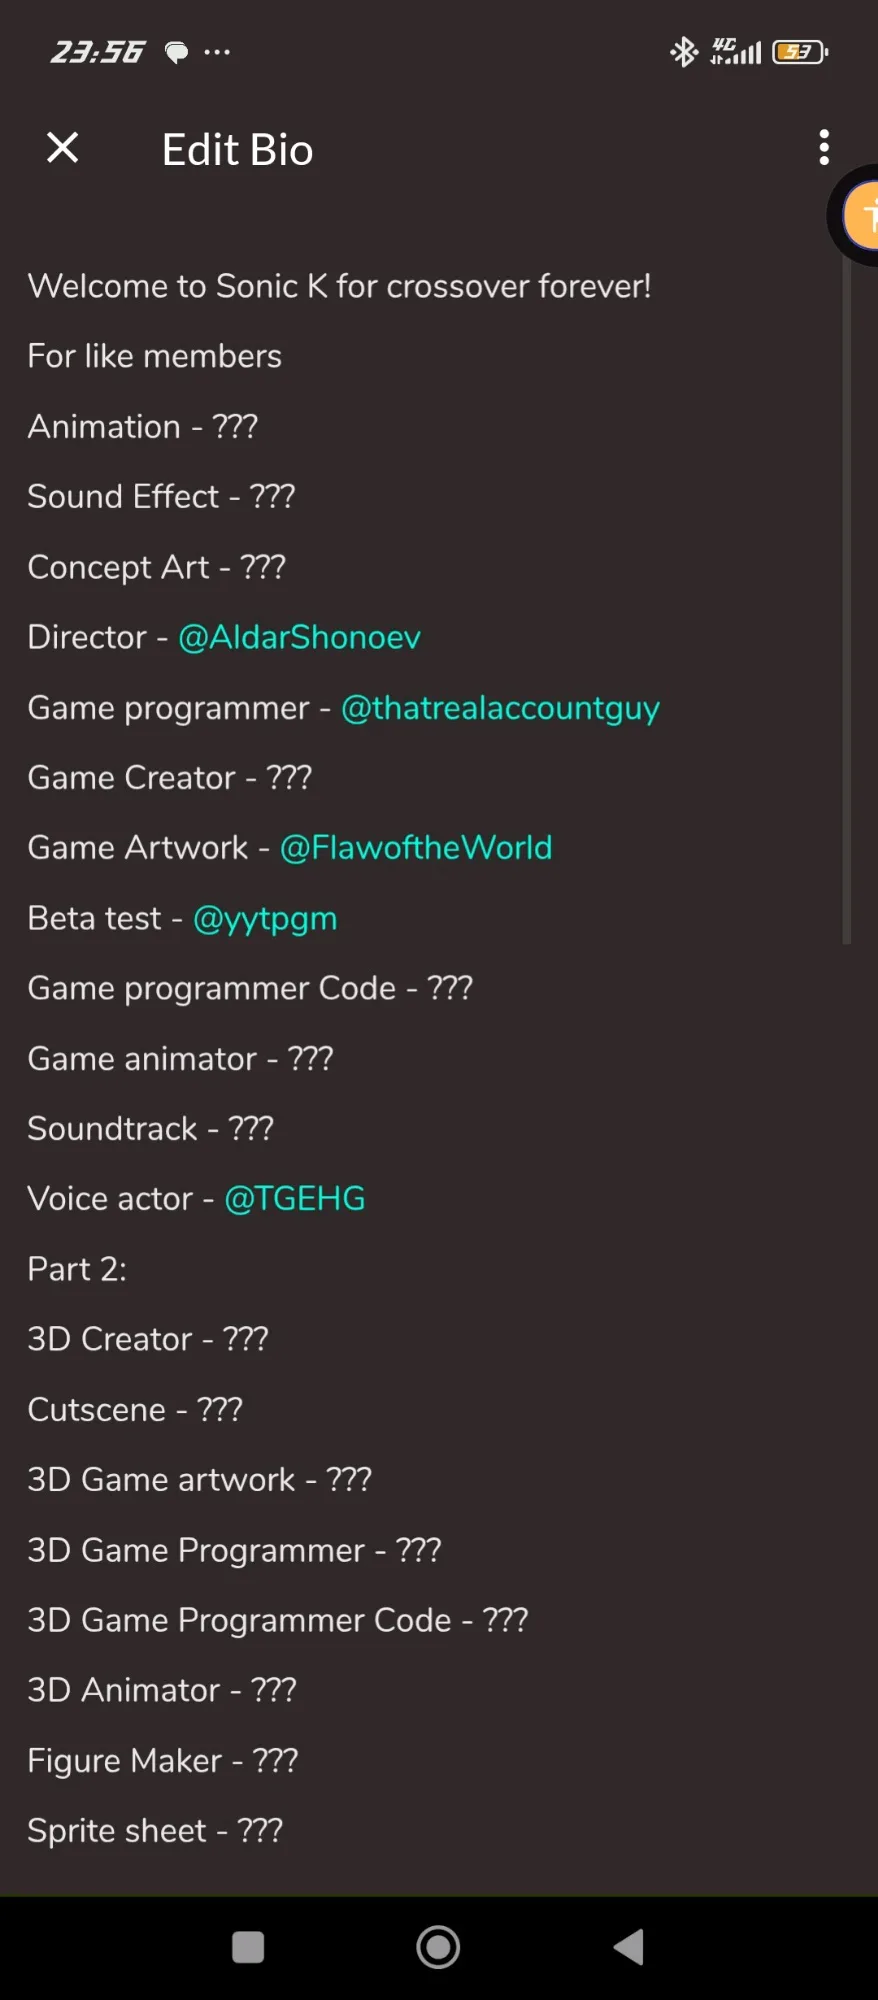878x2000 pixels.
Task: Tap the @TGEHG Voice actor mention
Action: (295, 1199)
